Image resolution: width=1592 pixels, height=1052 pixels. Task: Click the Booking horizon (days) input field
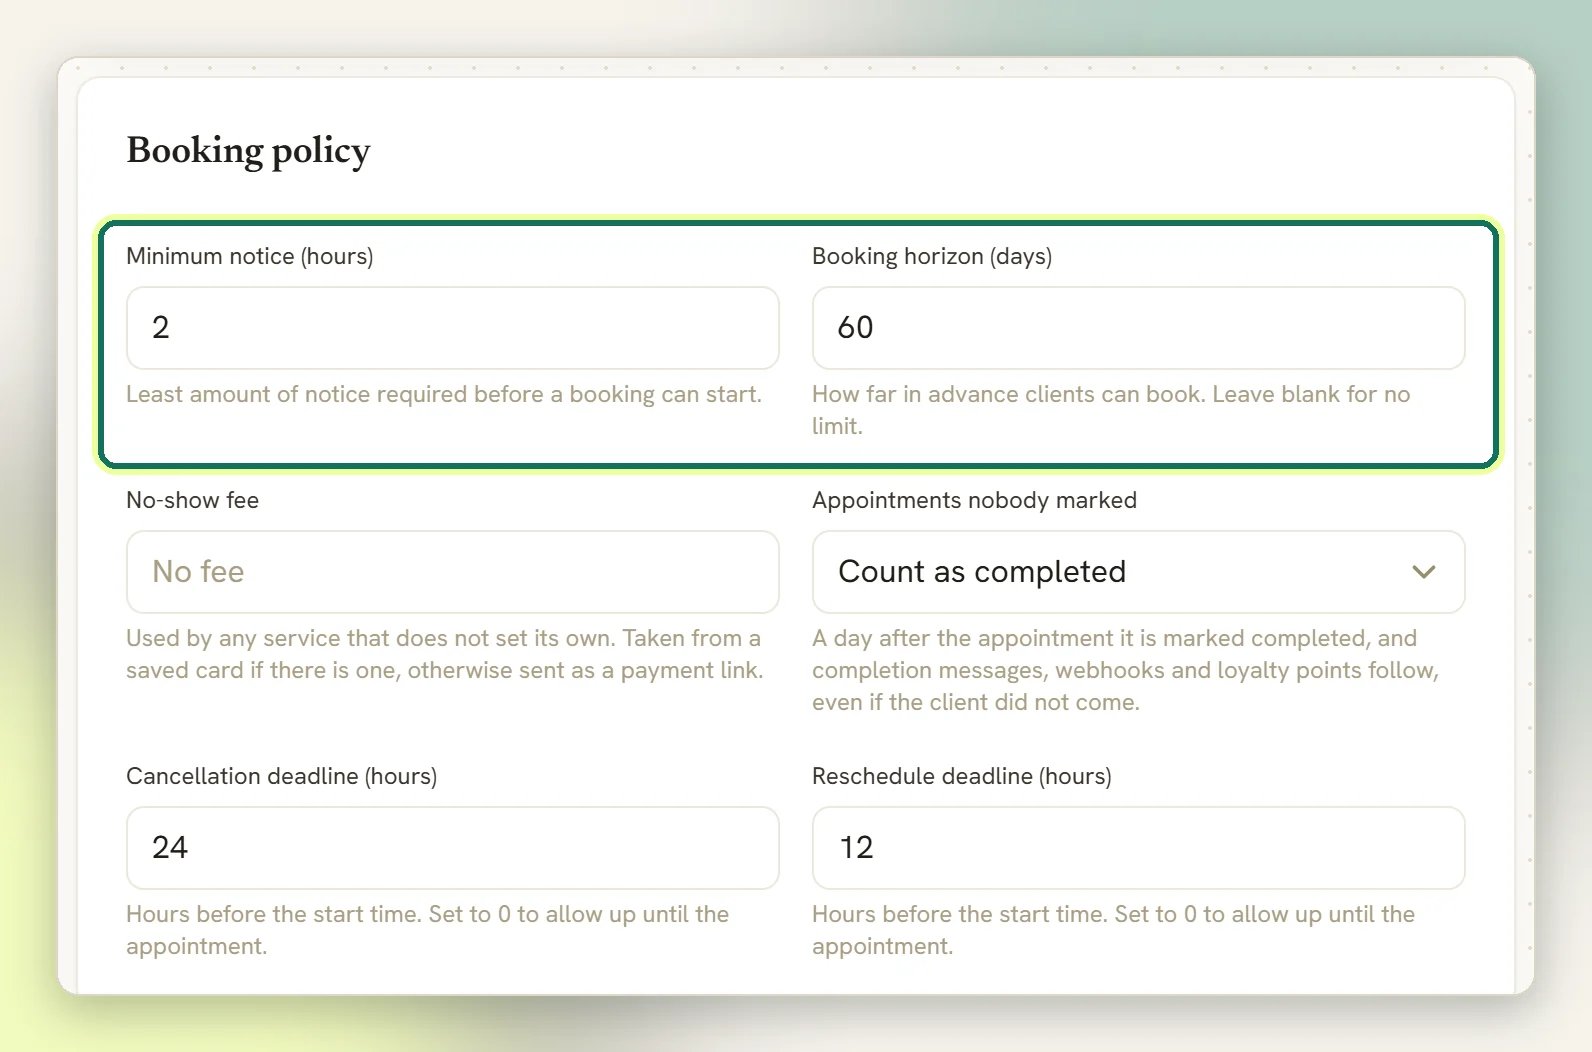(x=1138, y=328)
